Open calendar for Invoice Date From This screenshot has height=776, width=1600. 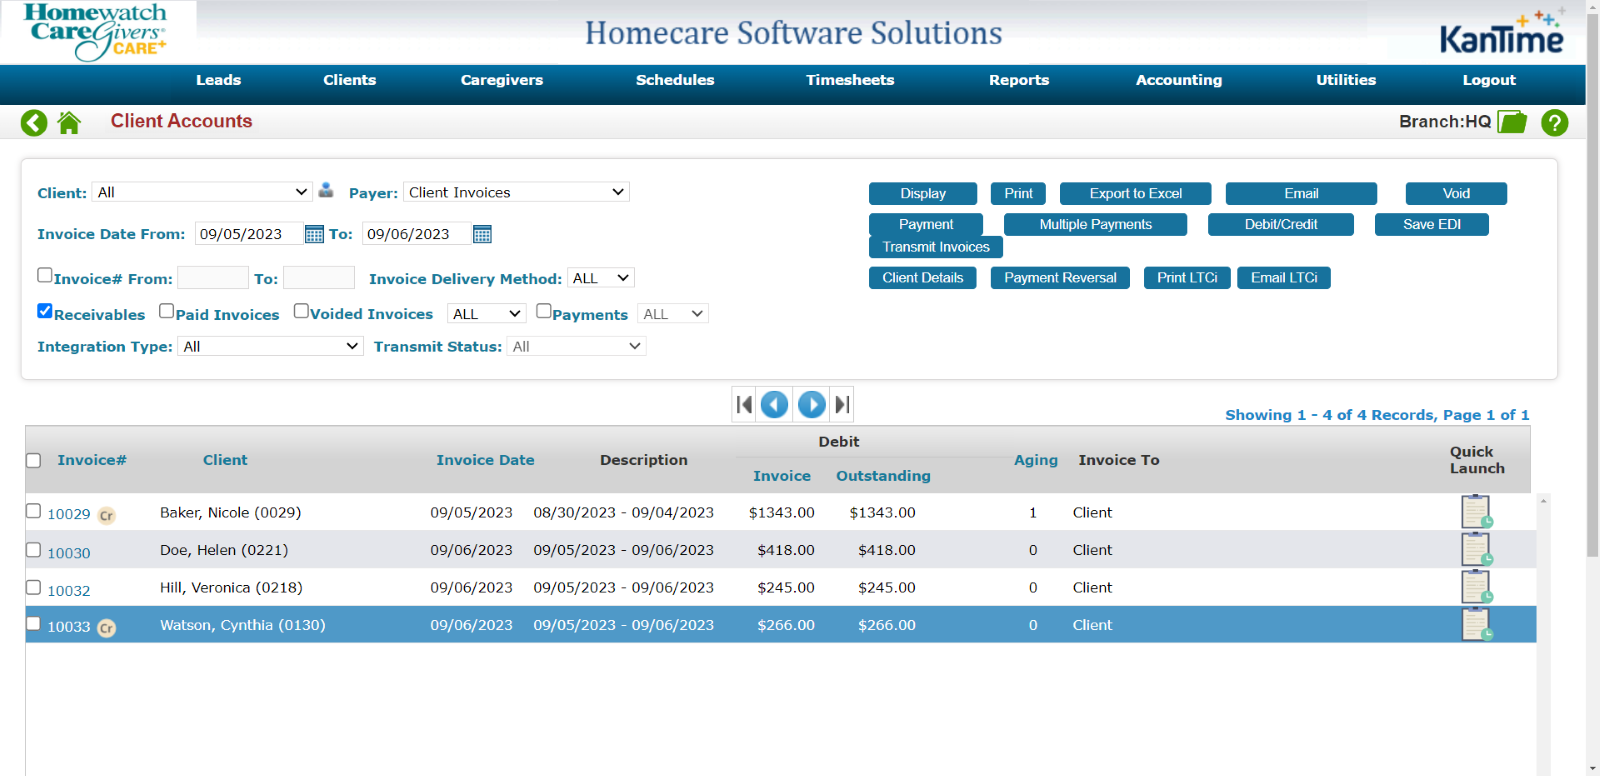pyautogui.click(x=314, y=234)
